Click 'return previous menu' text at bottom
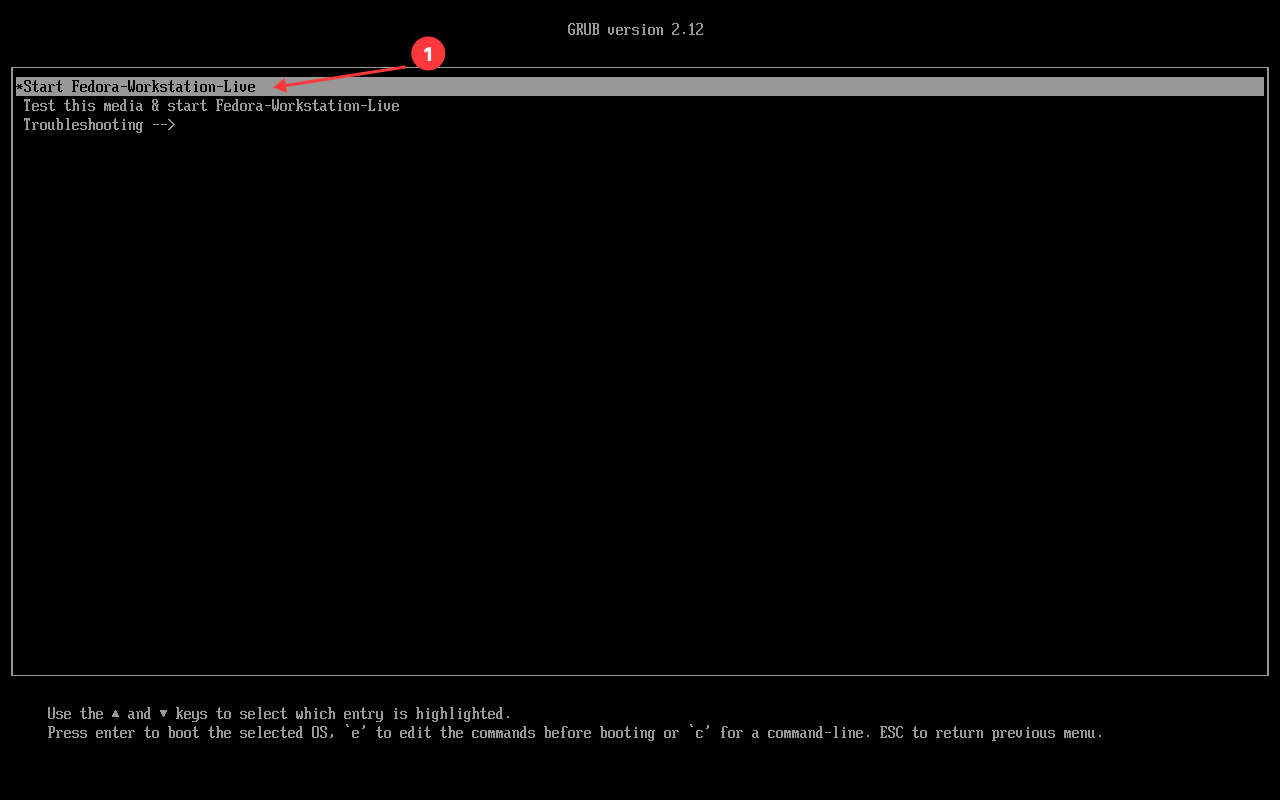 click(1015, 733)
